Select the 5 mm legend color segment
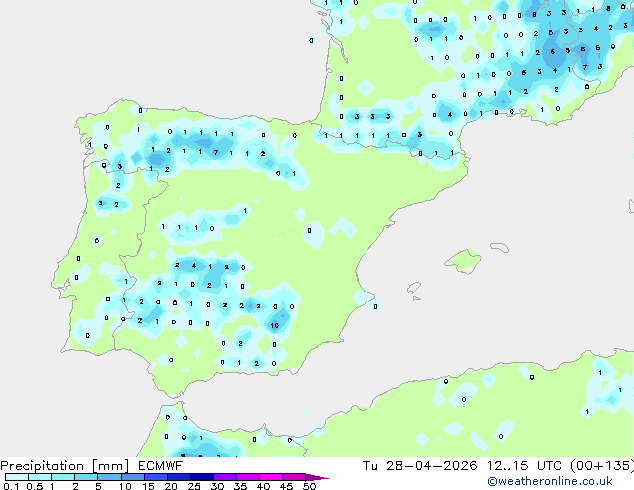Image resolution: width=634 pixels, height=490 pixels. (x=109, y=477)
